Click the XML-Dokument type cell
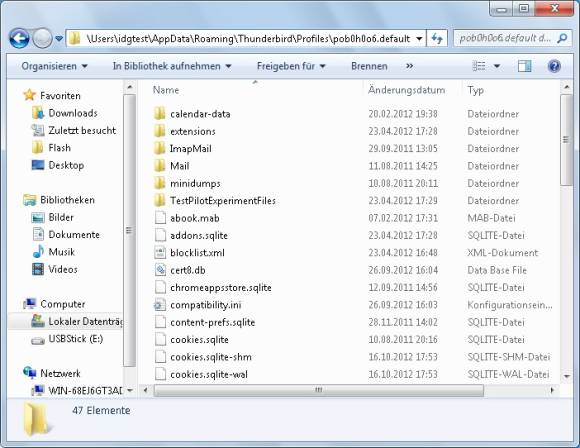 [503, 253]
